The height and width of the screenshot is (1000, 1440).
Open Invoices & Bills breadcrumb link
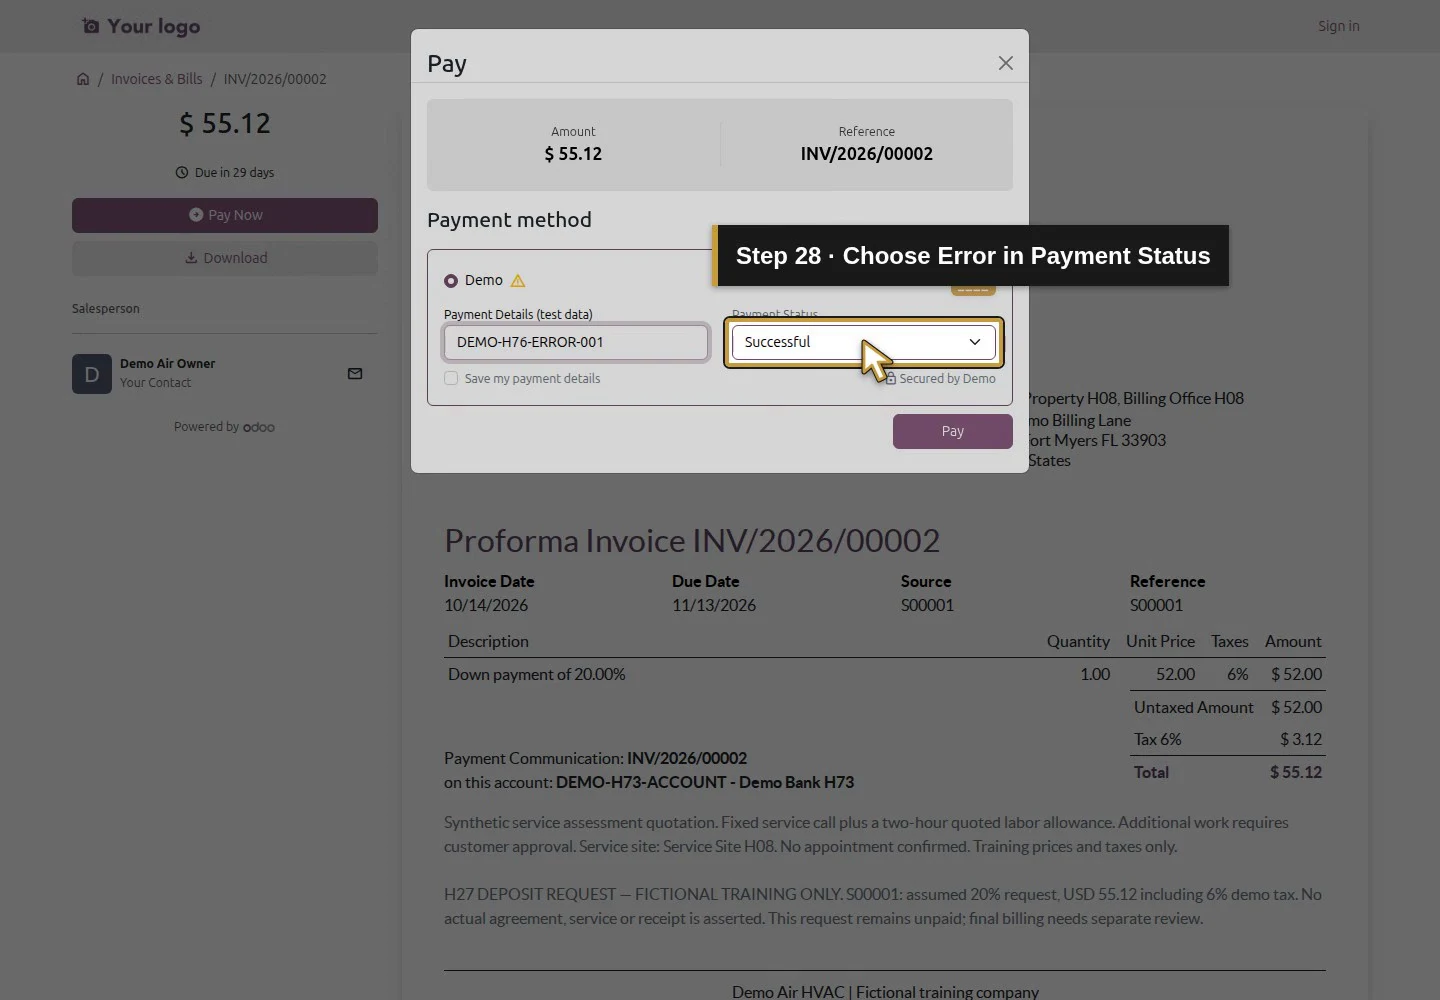click(x=156, y=79)
